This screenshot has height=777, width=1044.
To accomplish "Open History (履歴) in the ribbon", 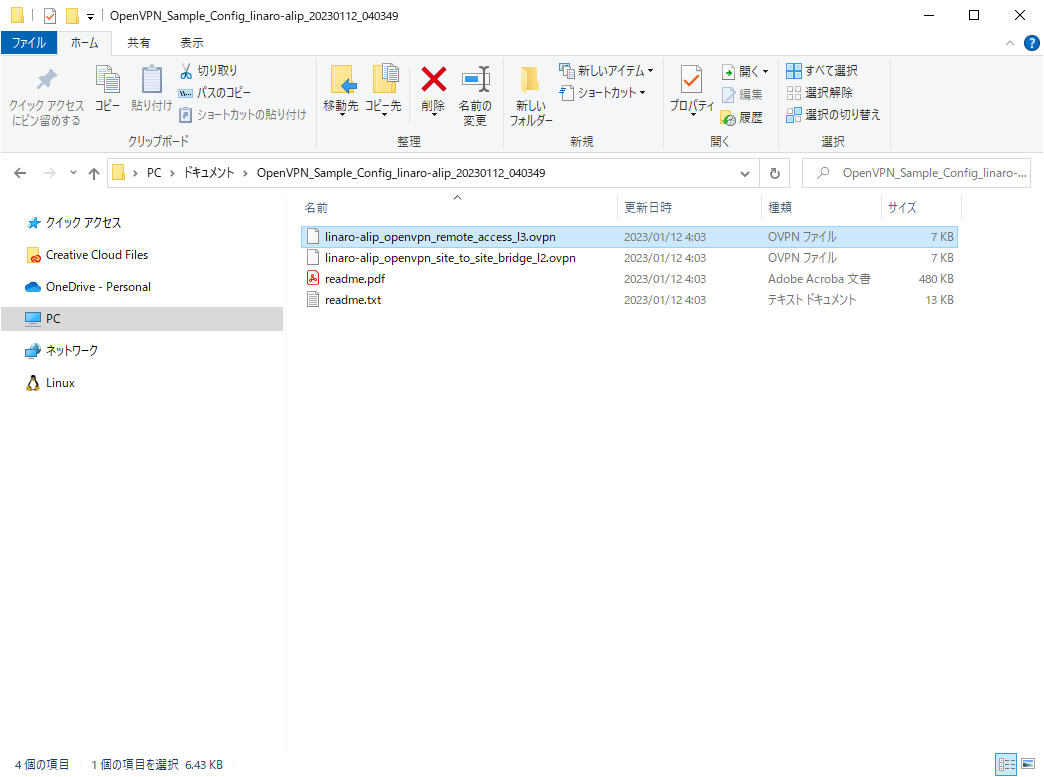I will tap(742, 118).
